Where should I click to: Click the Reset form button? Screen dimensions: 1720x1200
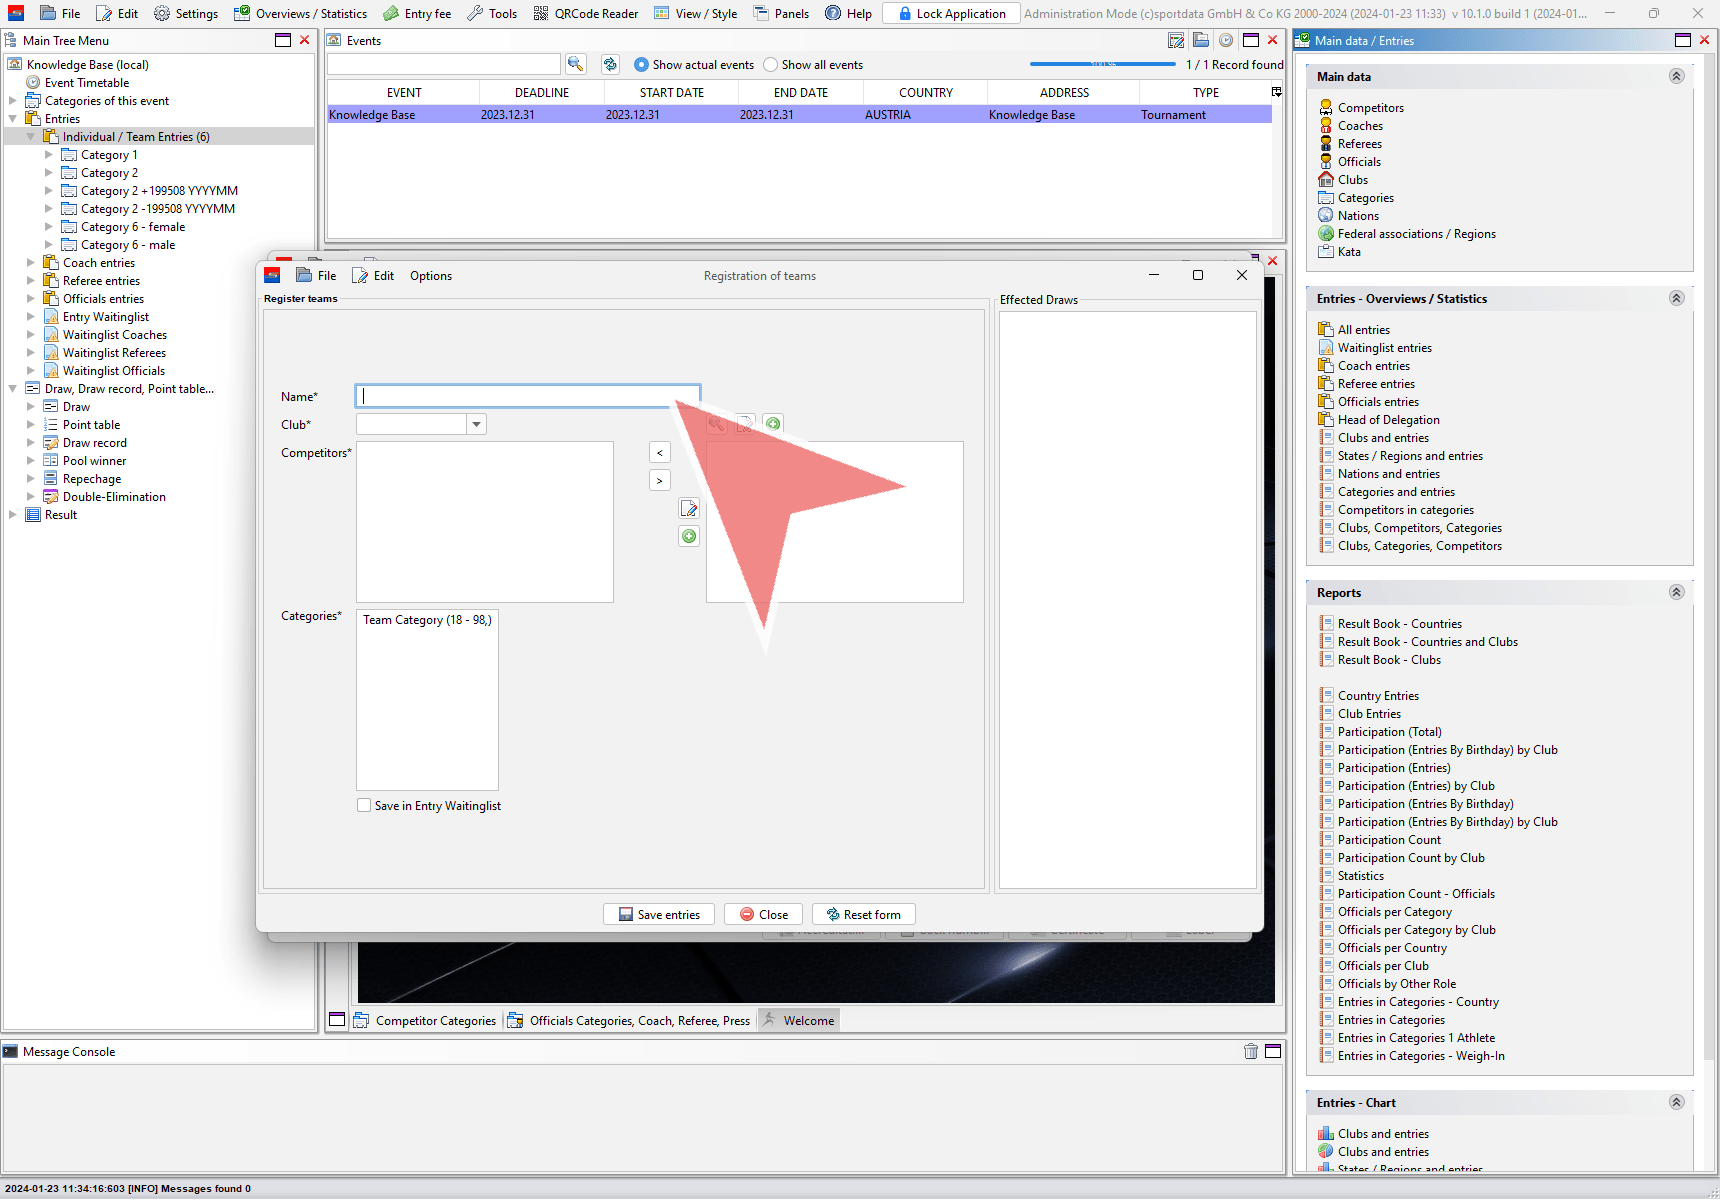863,914
